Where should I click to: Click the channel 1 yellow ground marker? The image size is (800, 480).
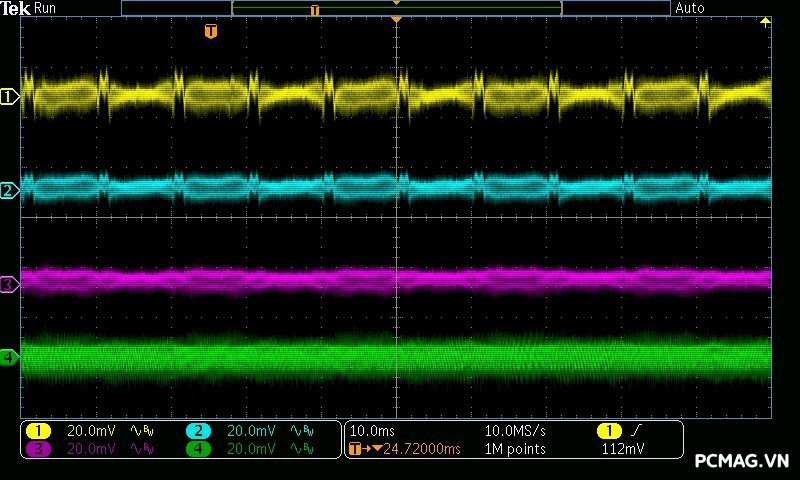[x=9, y=97]
